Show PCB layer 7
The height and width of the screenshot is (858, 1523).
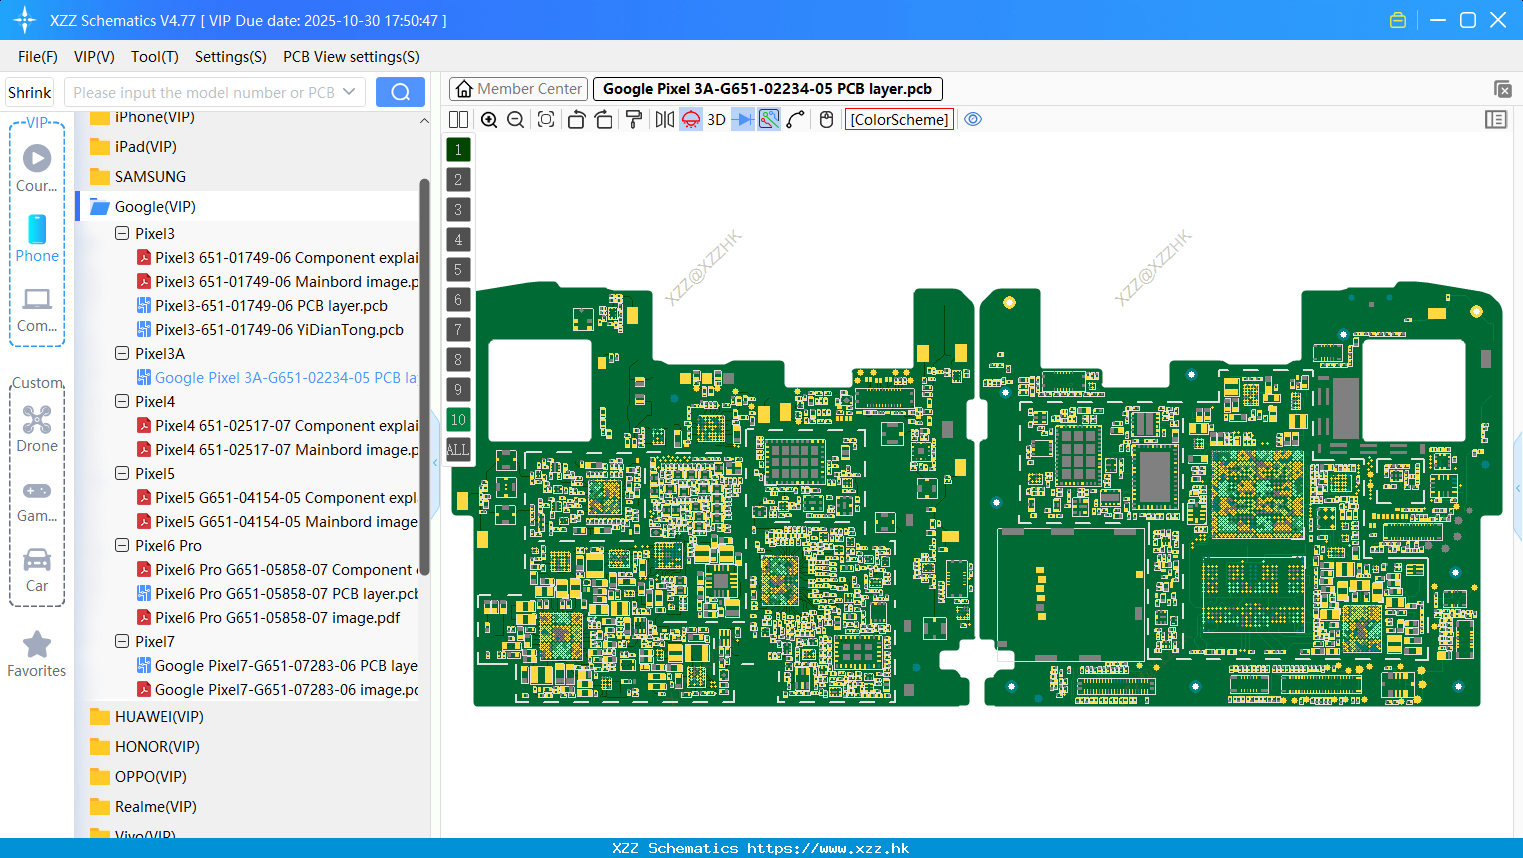458,330
